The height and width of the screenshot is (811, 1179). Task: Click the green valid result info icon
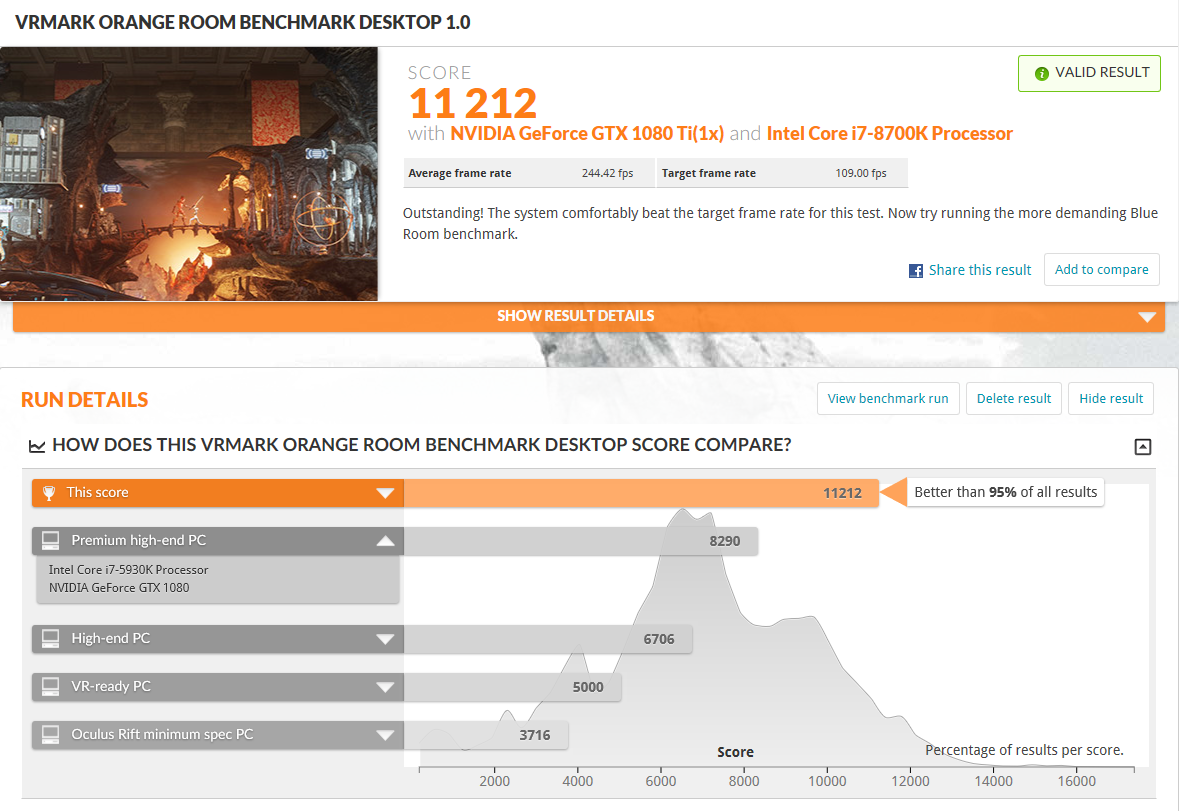click(1041, 74)
